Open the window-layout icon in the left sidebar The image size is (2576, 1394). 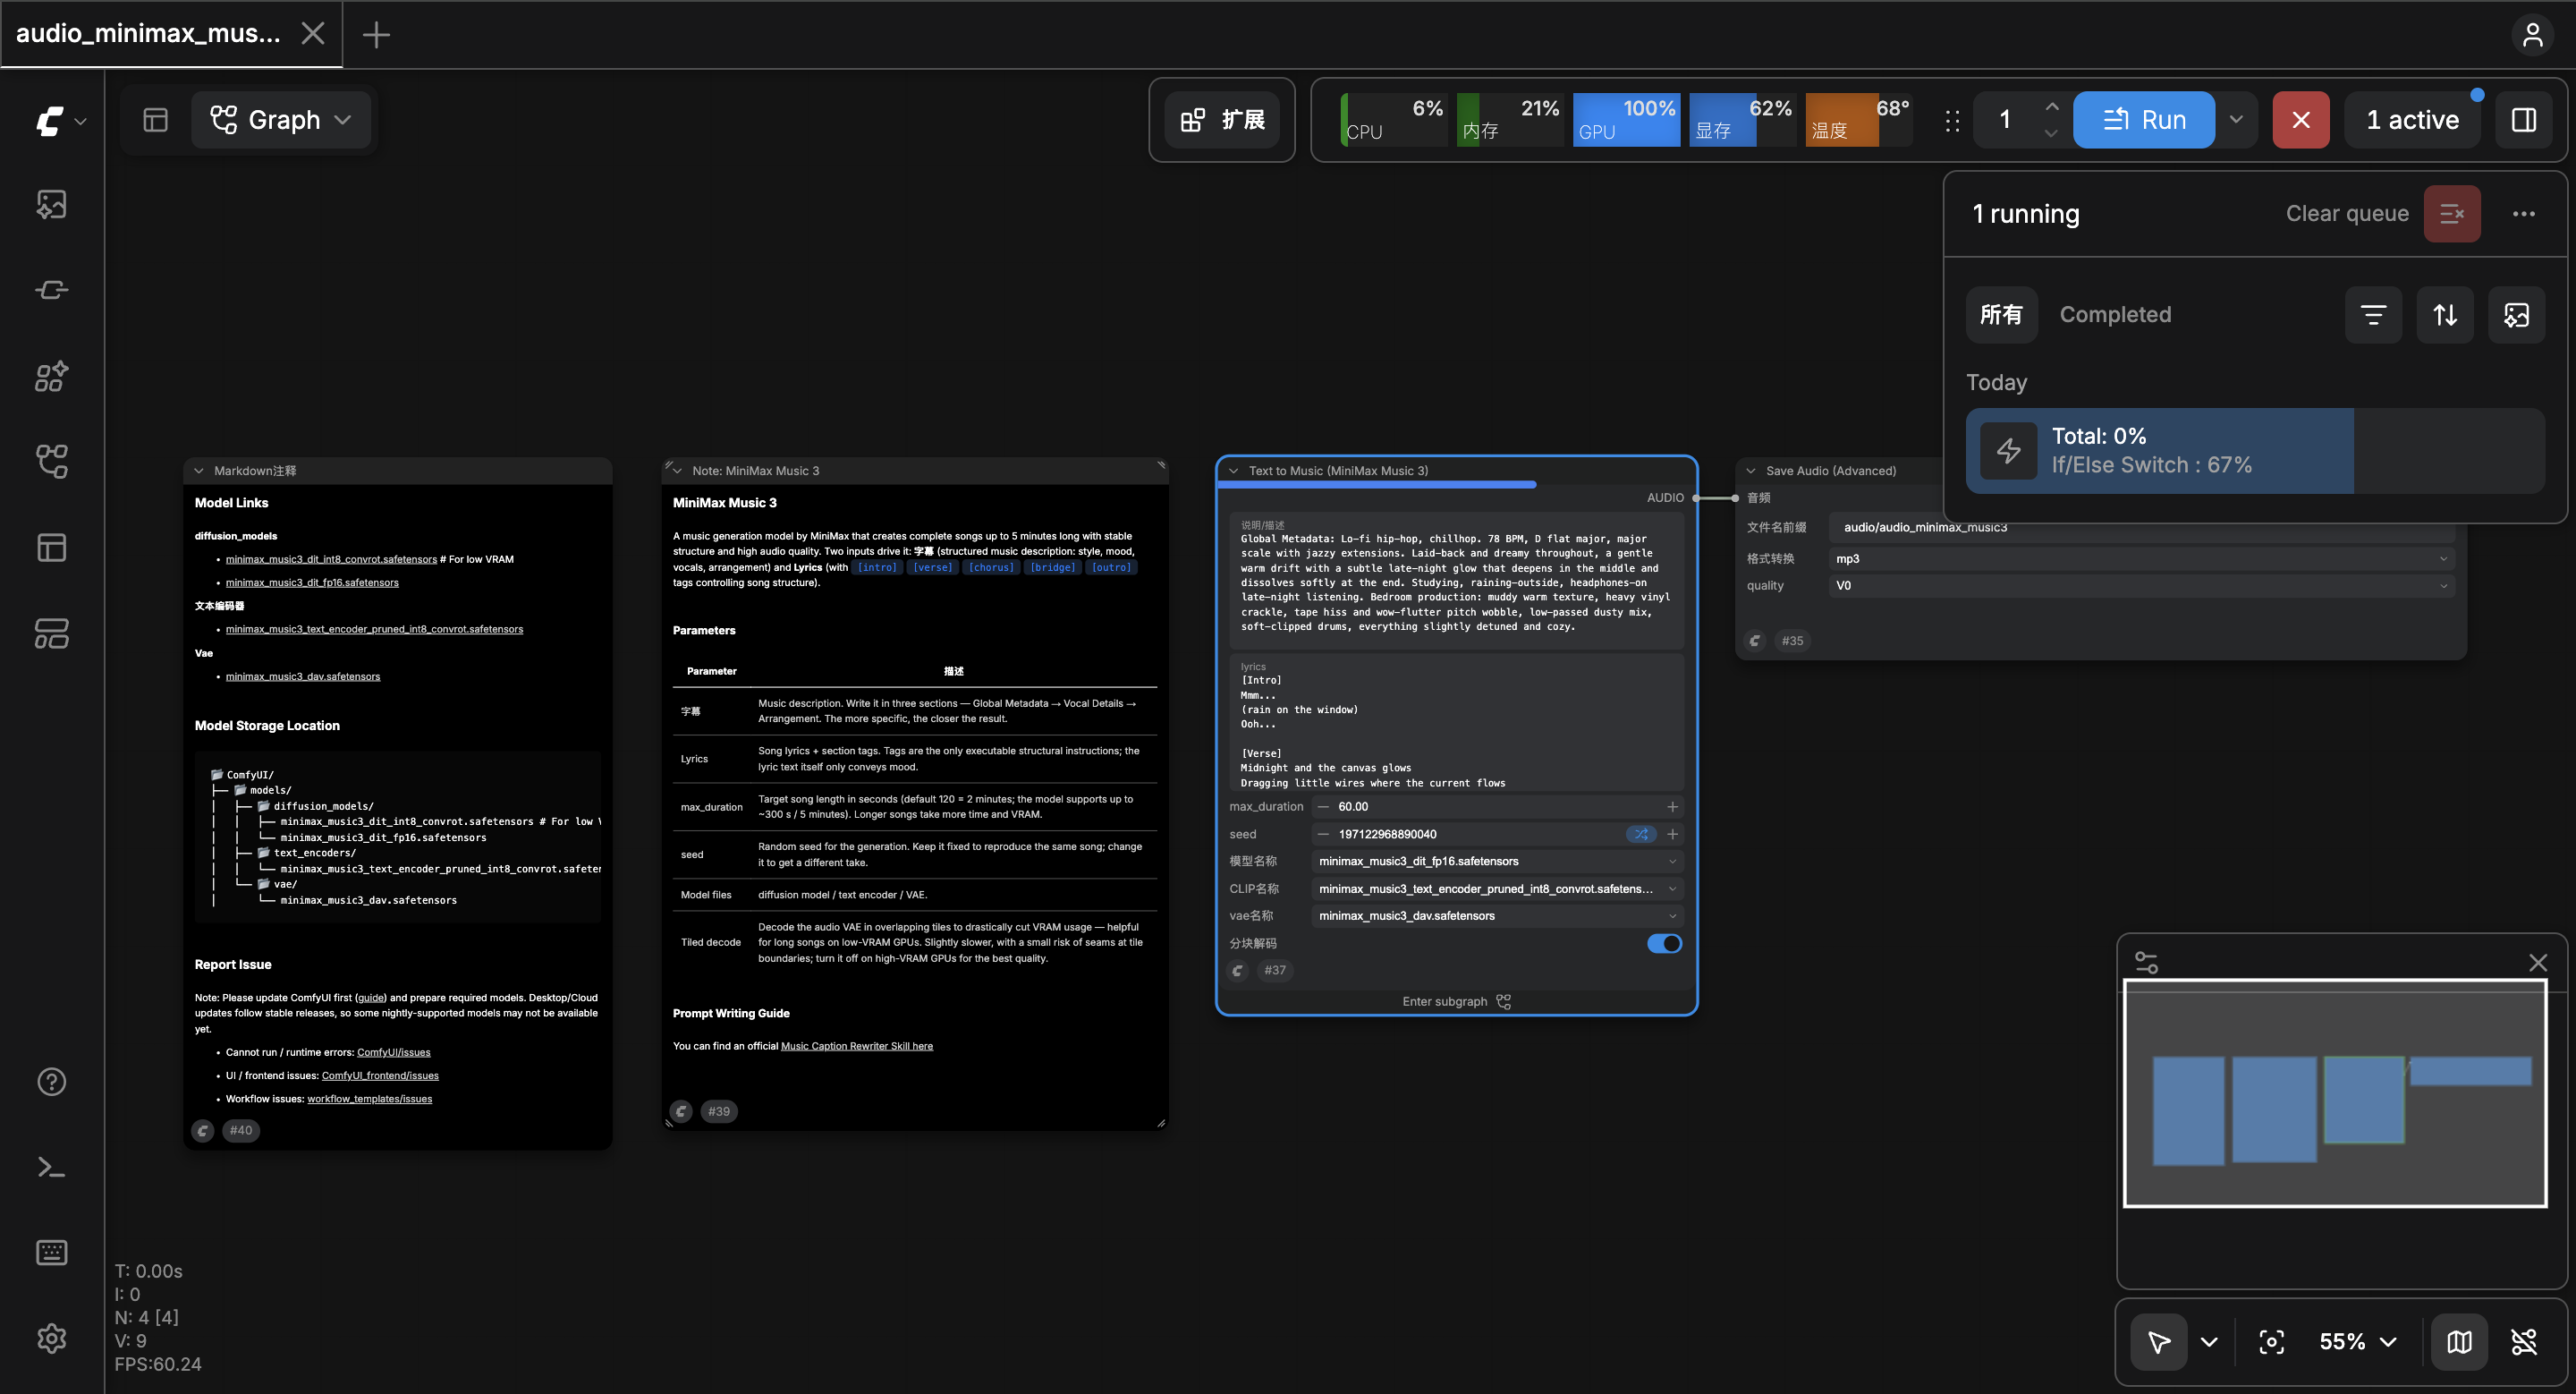coord(52,547)
